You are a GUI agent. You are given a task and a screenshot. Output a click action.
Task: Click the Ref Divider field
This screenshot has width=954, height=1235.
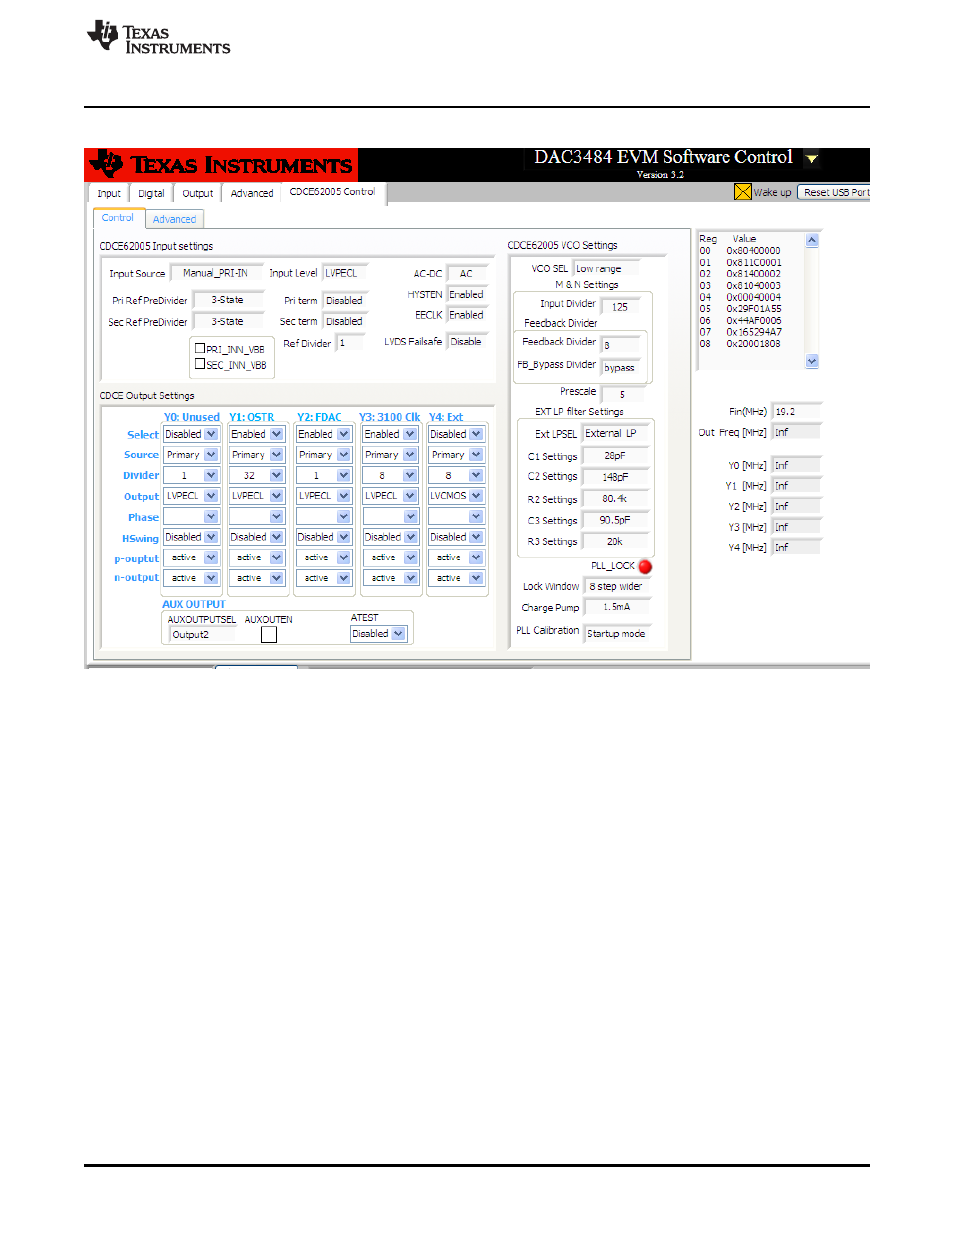coord(351,343)
